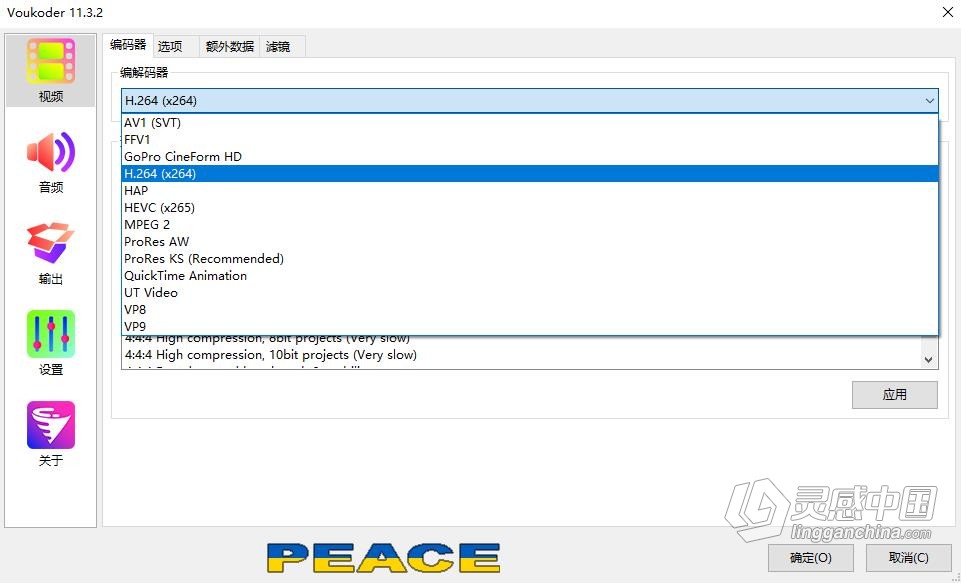
Task: Select ProRes AW codec
Action: [x=530, y=242]
